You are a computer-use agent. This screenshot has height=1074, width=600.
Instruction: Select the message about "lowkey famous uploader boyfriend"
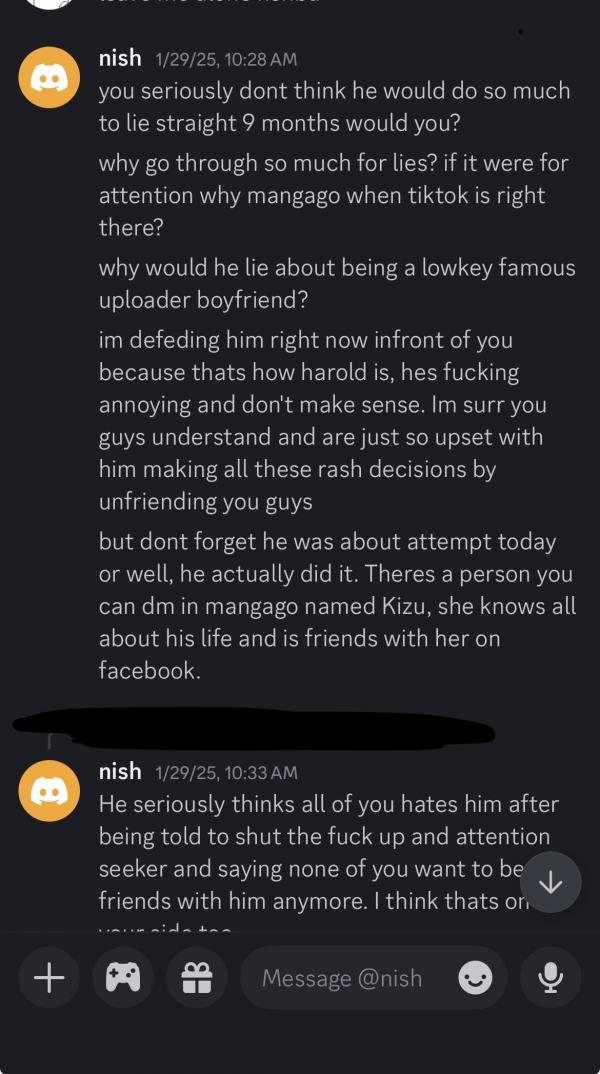(337, 284)
